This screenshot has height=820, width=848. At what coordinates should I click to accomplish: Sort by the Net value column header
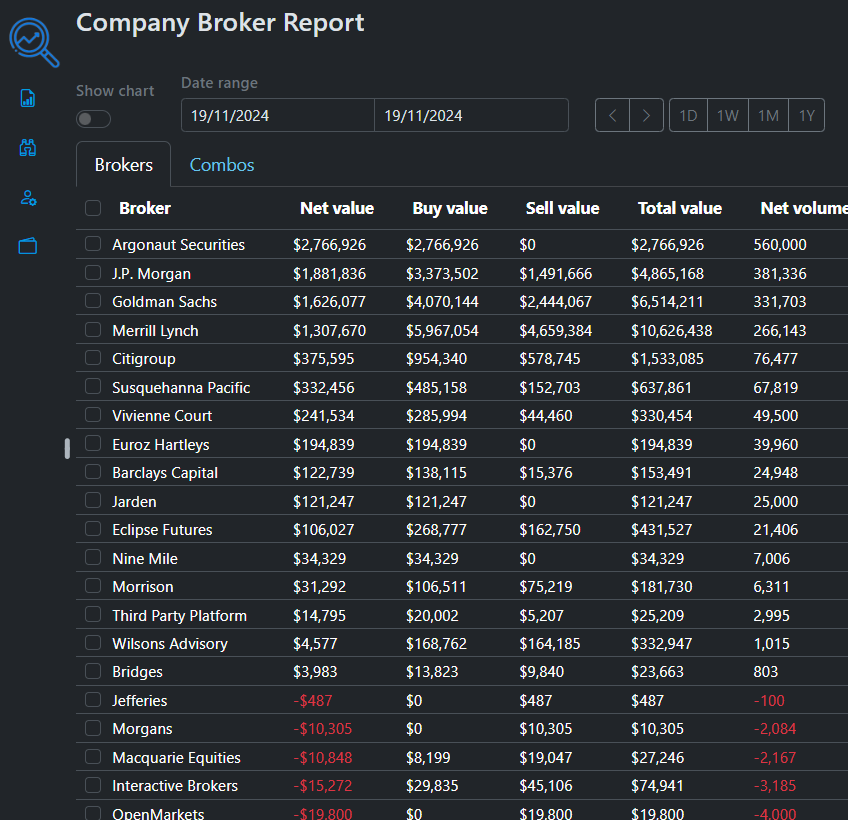(x=337, y=208)
